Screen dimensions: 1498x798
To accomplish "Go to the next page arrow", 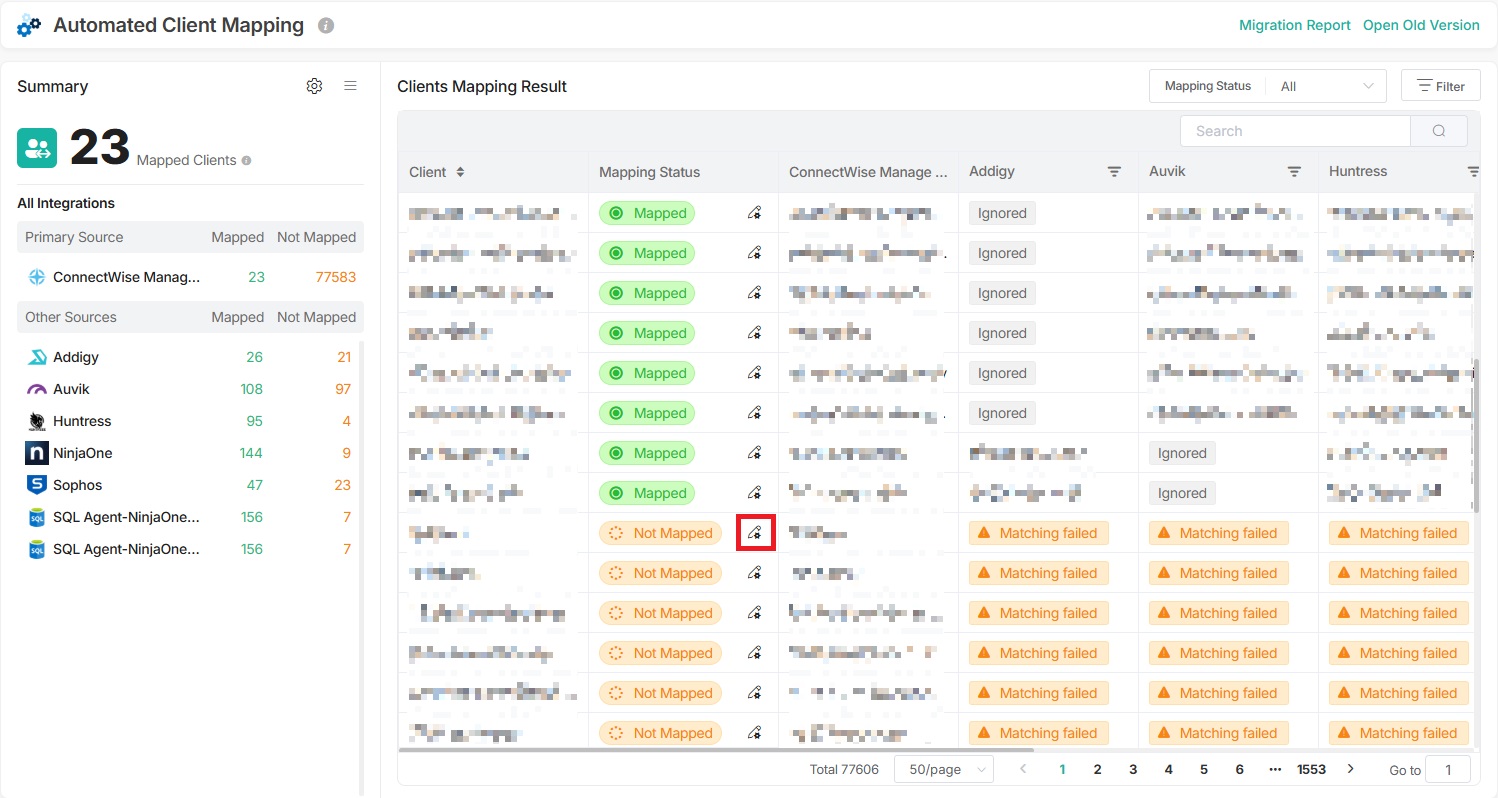I will point(1350,769).
